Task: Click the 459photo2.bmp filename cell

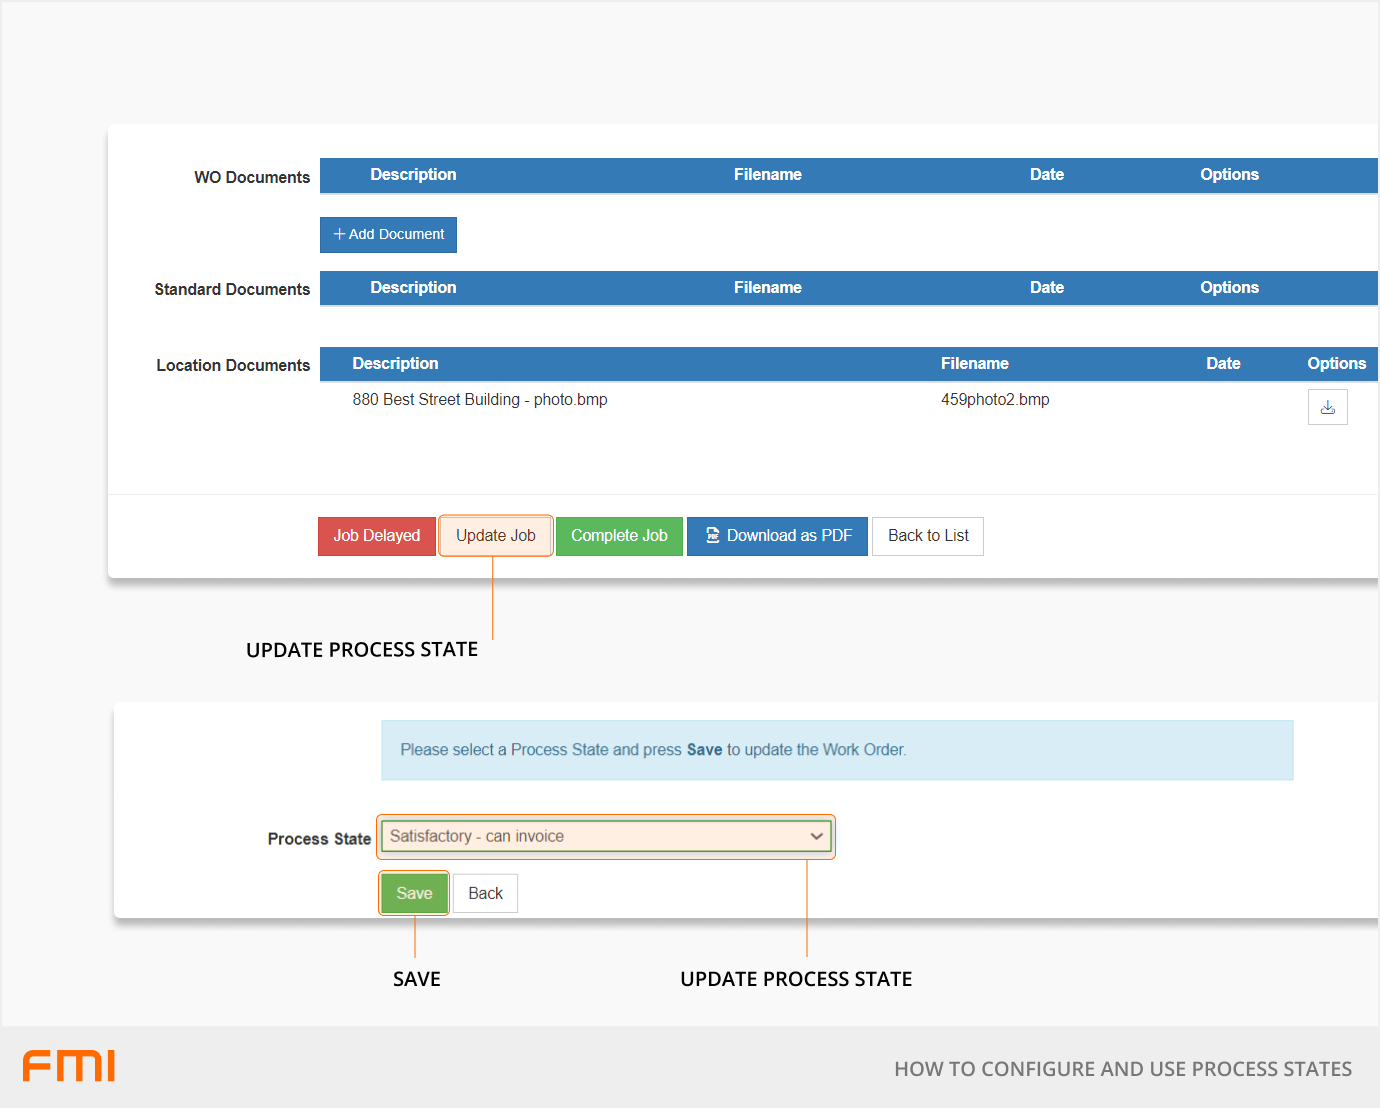Action: (x=995, y=400)
